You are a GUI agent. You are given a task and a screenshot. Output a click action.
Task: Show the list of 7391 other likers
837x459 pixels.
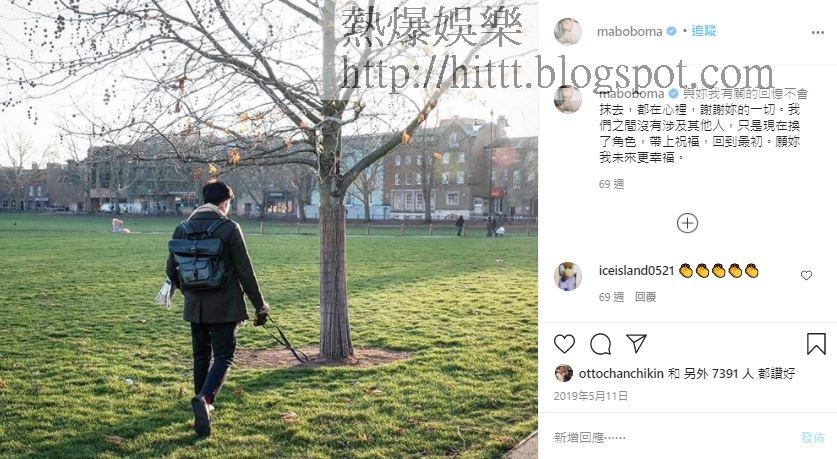coord(718,374)
